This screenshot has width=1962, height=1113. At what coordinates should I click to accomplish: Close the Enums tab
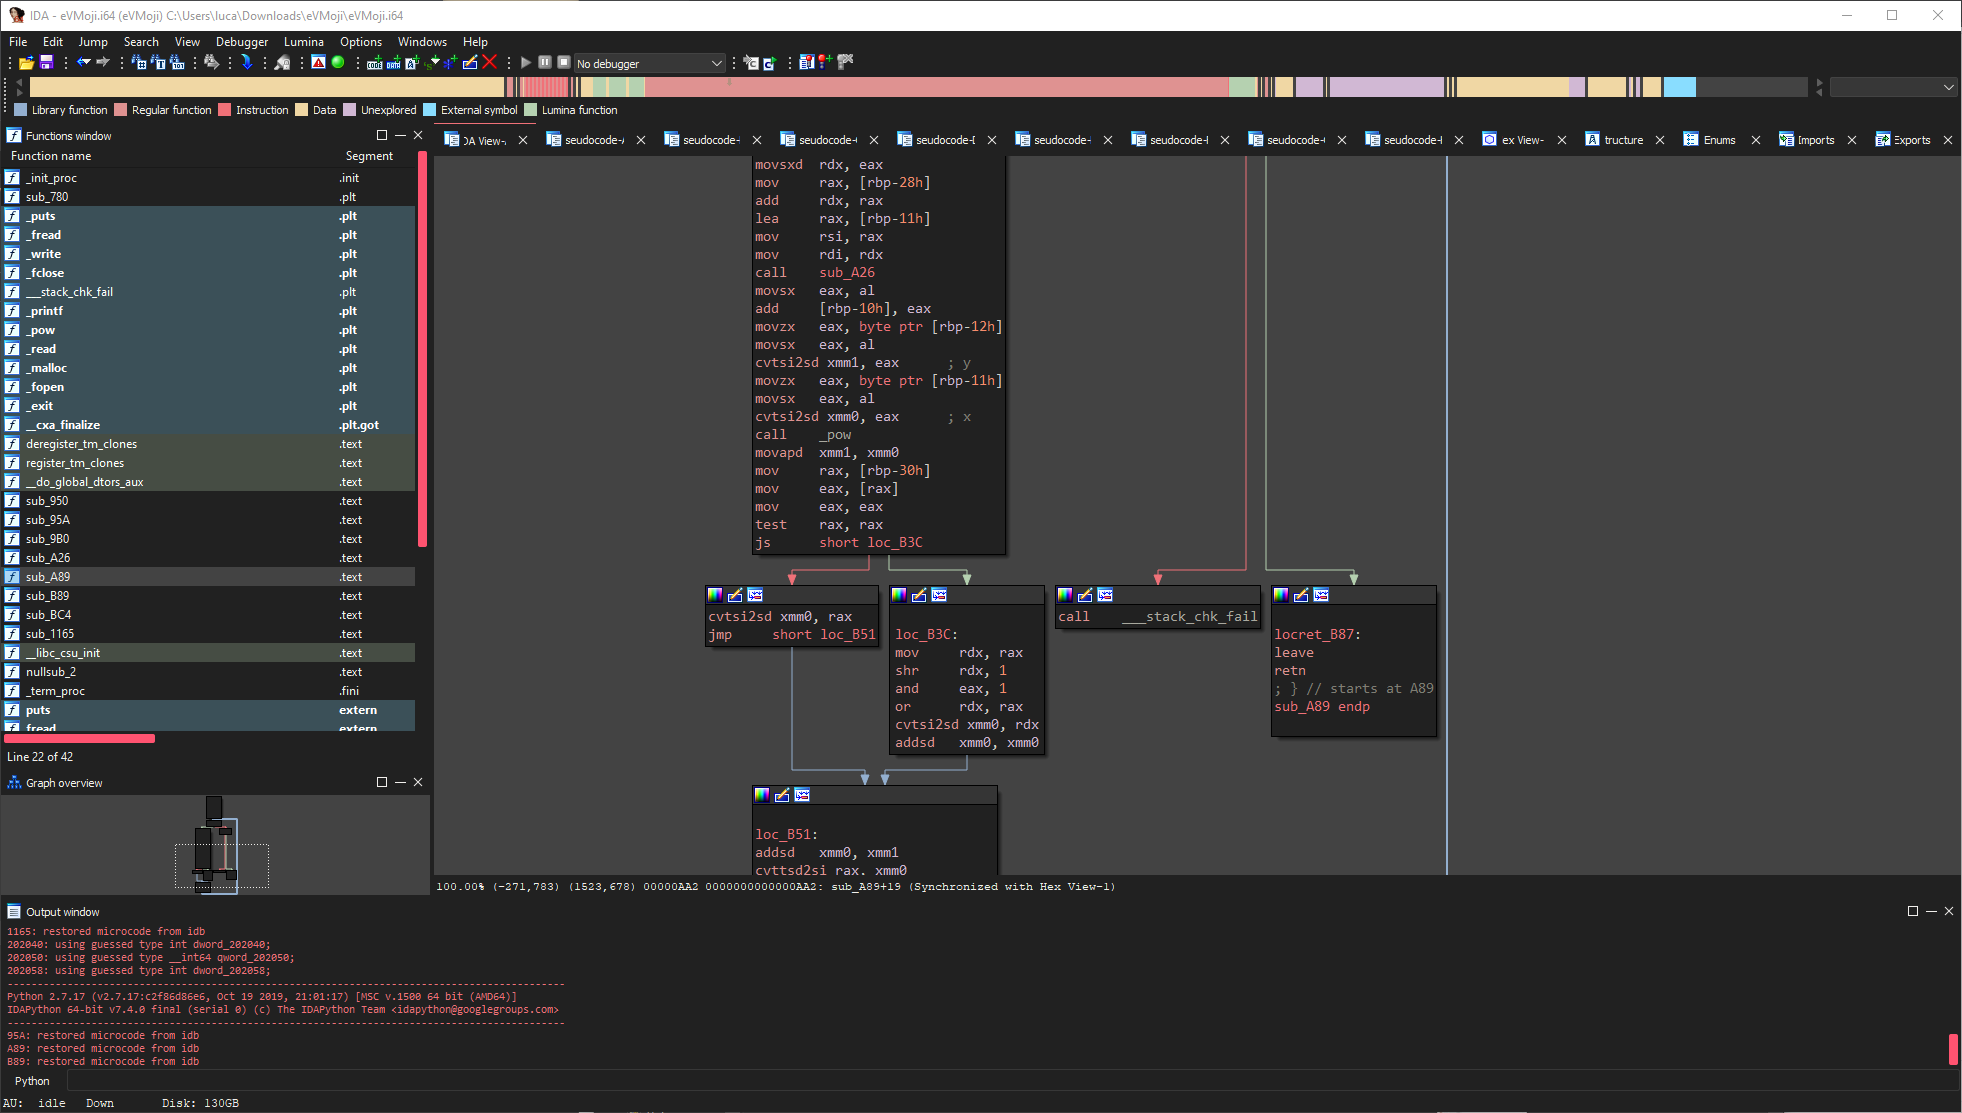(x=1756, y=140)
